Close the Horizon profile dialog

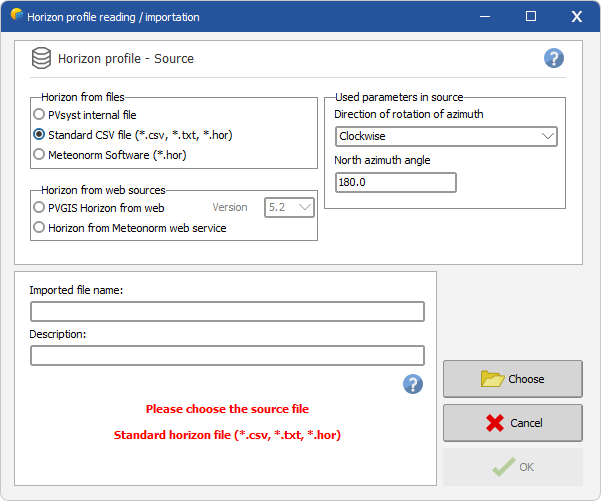(577, 16)
